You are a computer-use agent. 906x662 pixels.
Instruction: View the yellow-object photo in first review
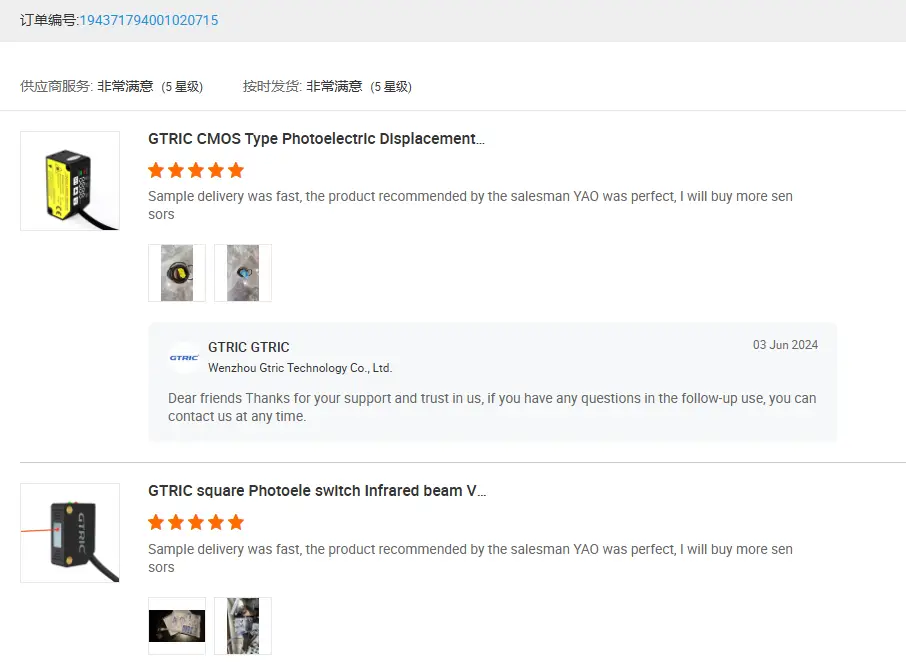(177, 273)
